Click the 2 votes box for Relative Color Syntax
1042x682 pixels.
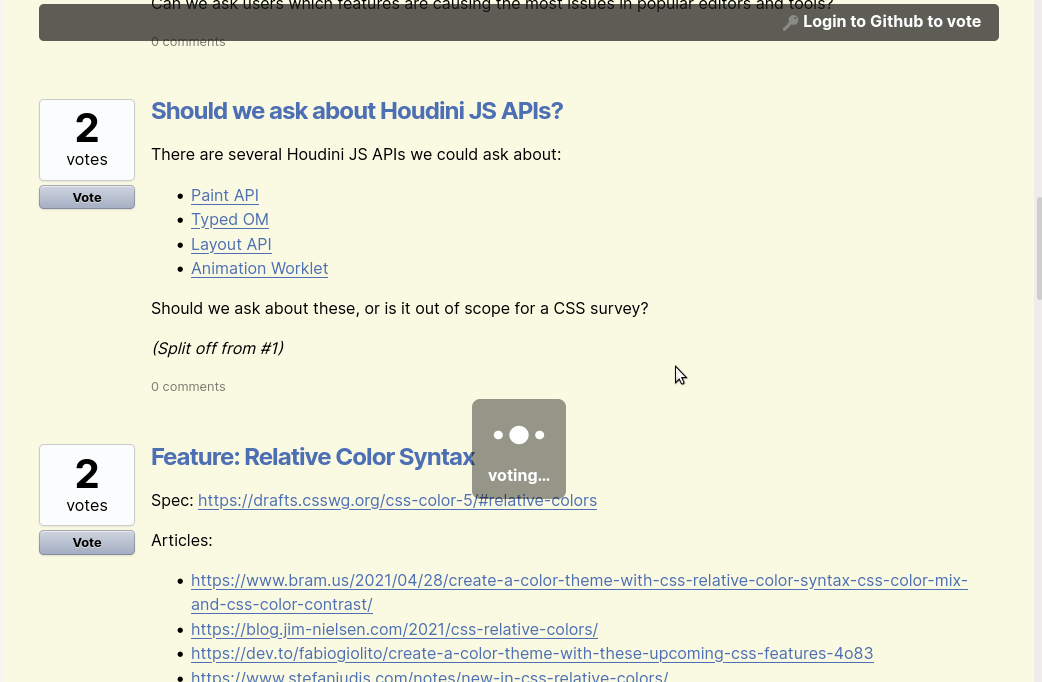pyautogui.click(x=87, y=485)
